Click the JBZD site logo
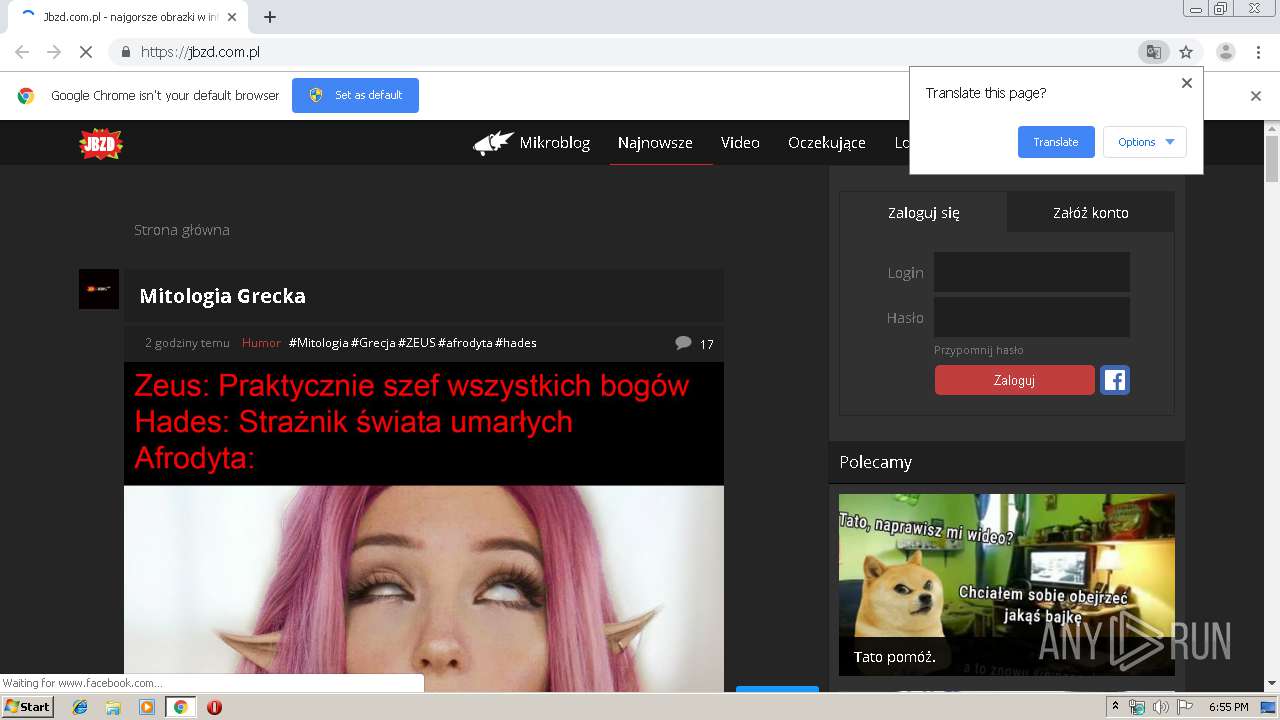1280x720 pixels. point(101,144)
